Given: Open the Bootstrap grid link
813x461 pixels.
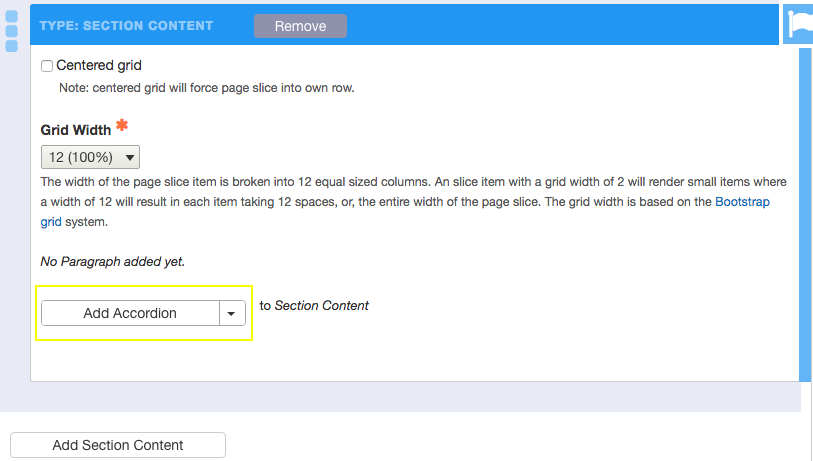Looking at the screenshot, I should [x=742, y=202].
